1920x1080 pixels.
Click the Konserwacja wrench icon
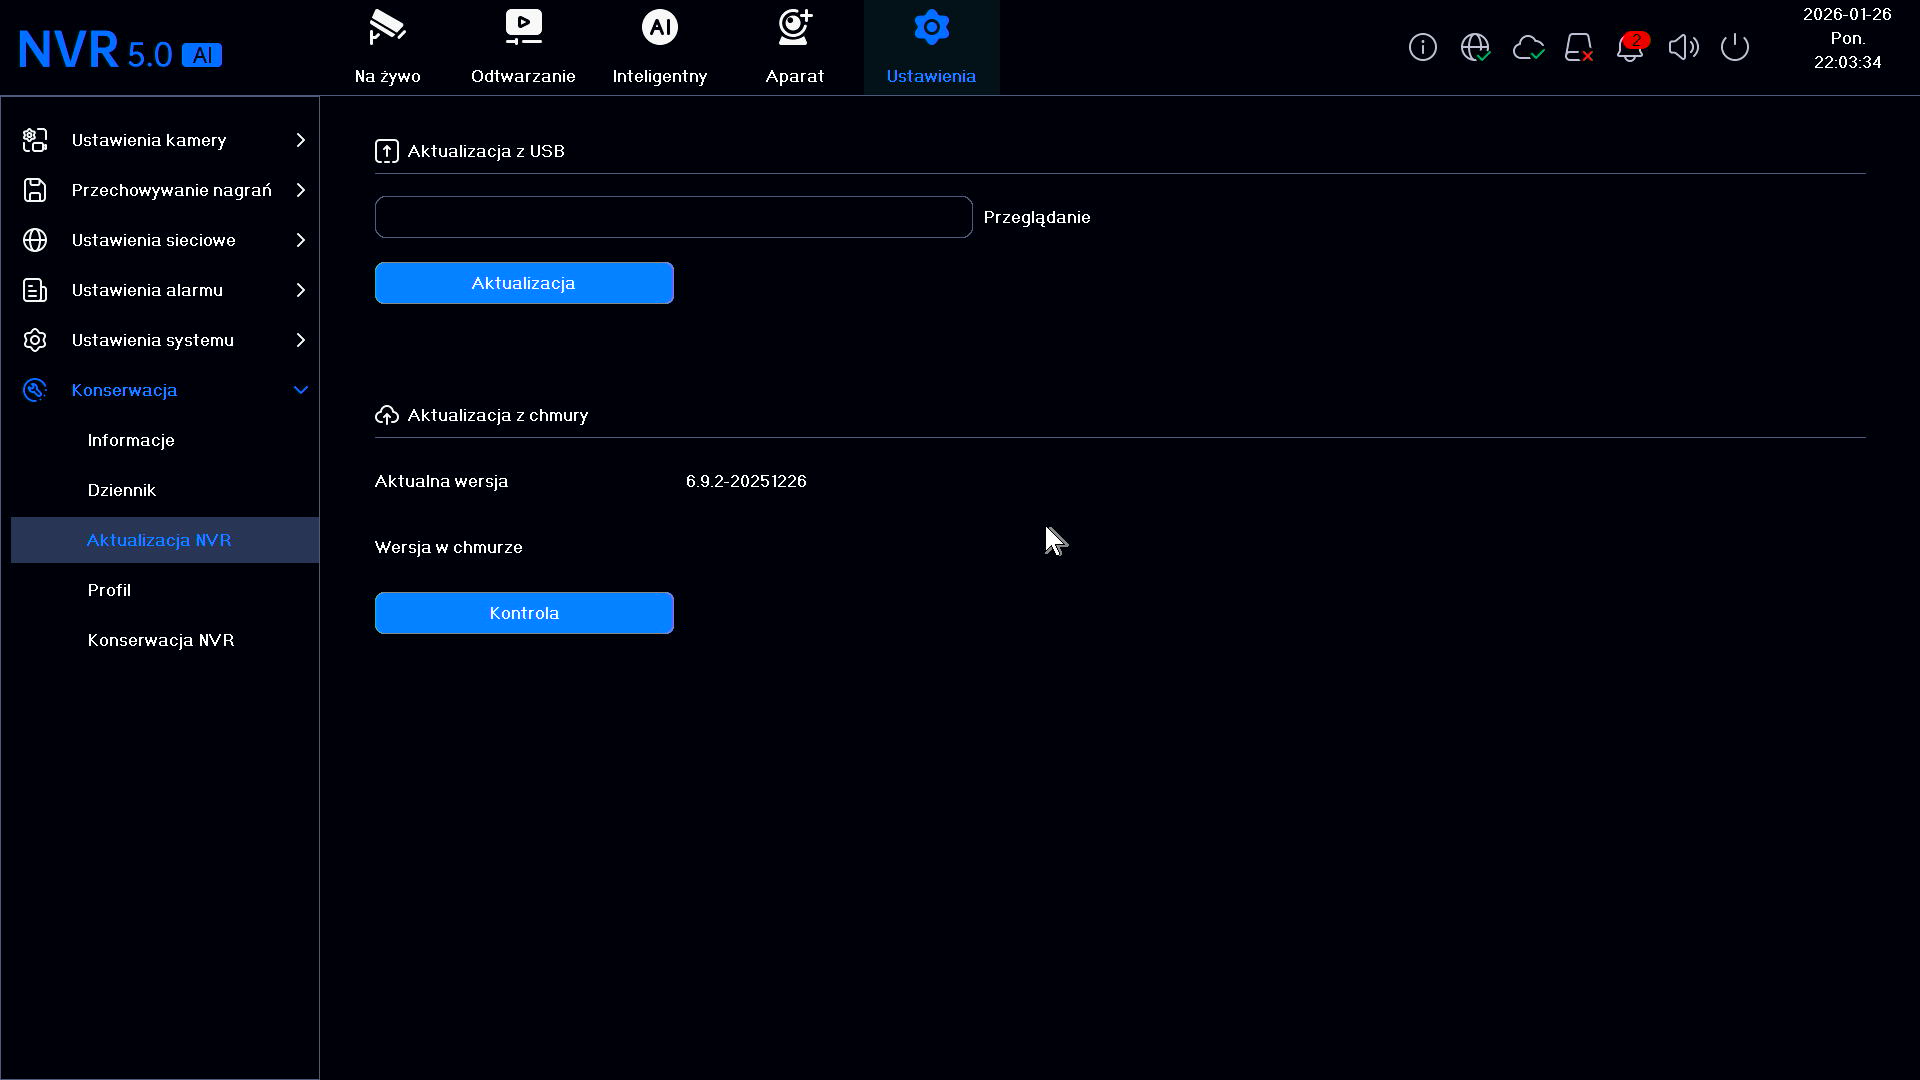click(x=35, y=390)
